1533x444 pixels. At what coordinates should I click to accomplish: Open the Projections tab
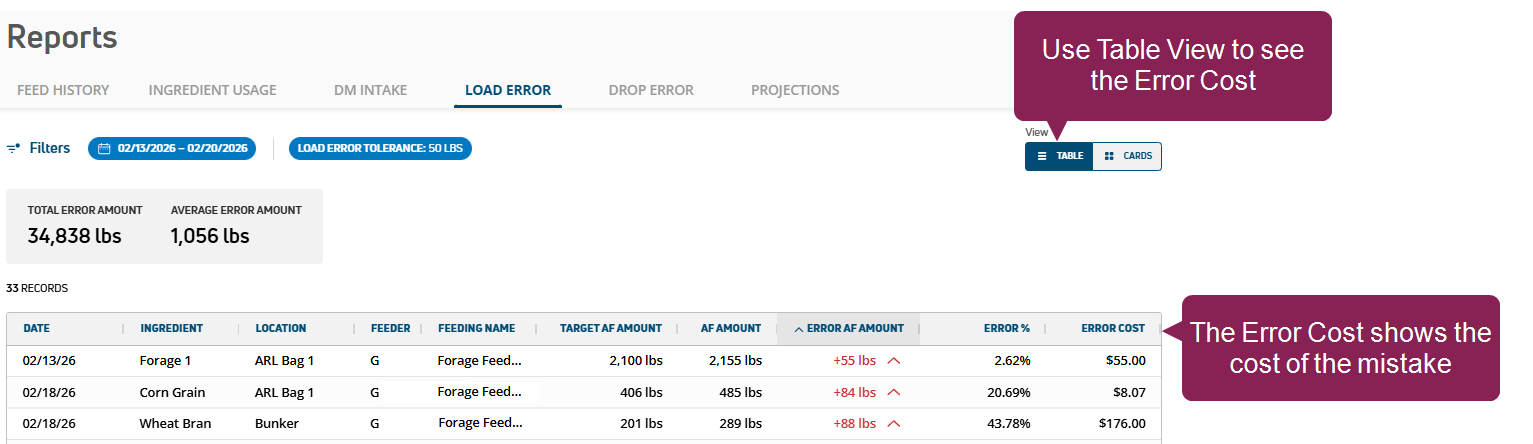795,90
